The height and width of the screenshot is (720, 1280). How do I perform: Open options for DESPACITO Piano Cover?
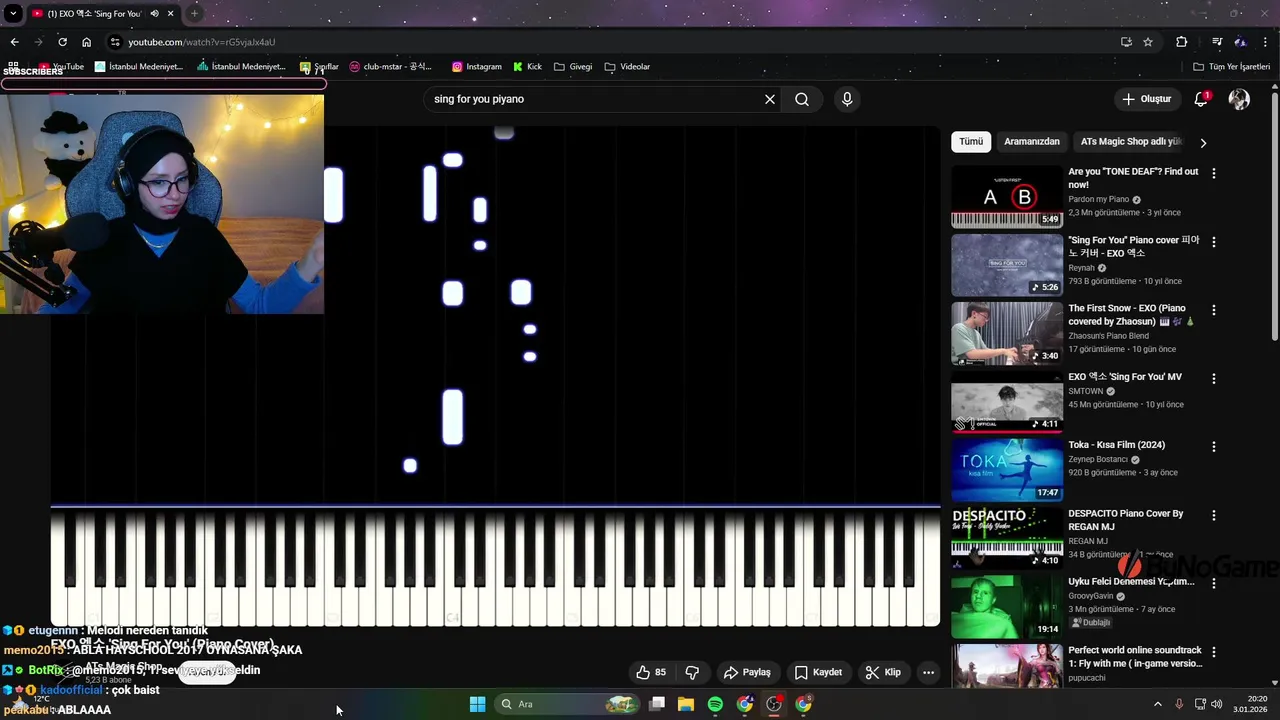tap(1214, 515)
